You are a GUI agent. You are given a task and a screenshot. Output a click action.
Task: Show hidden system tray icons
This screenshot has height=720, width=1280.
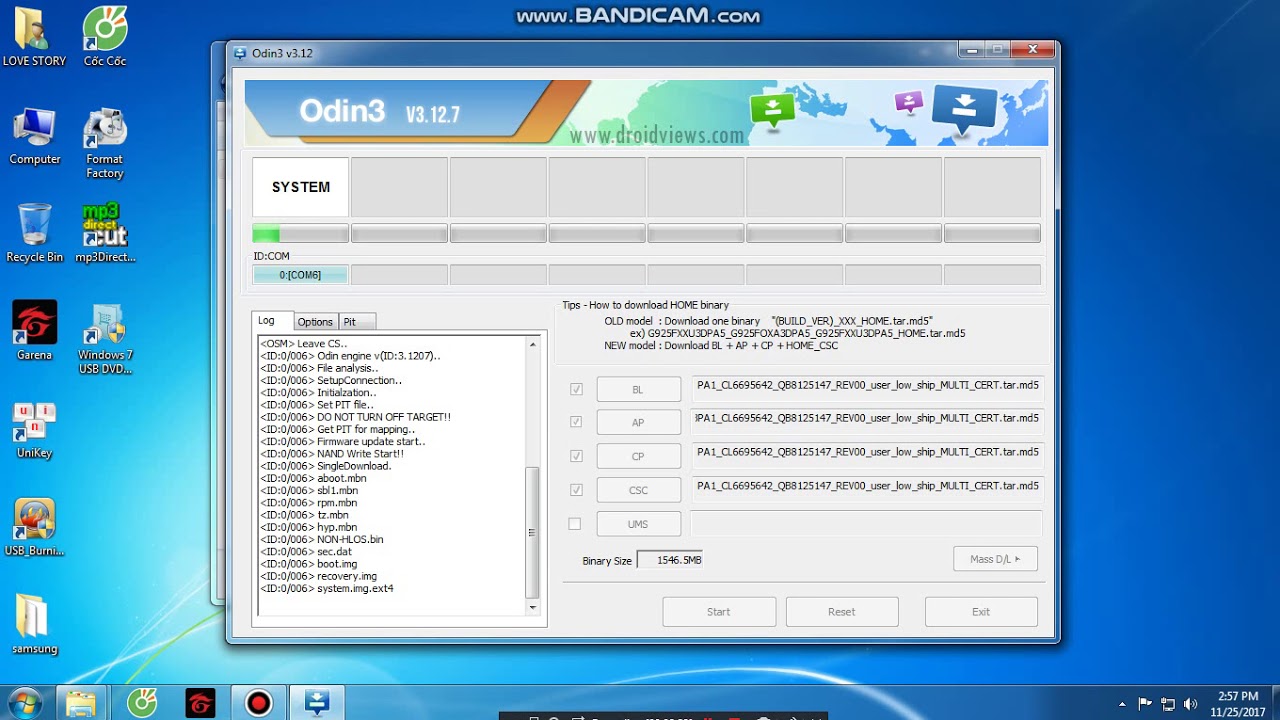pyautogui.click(x=1122, y=704)
